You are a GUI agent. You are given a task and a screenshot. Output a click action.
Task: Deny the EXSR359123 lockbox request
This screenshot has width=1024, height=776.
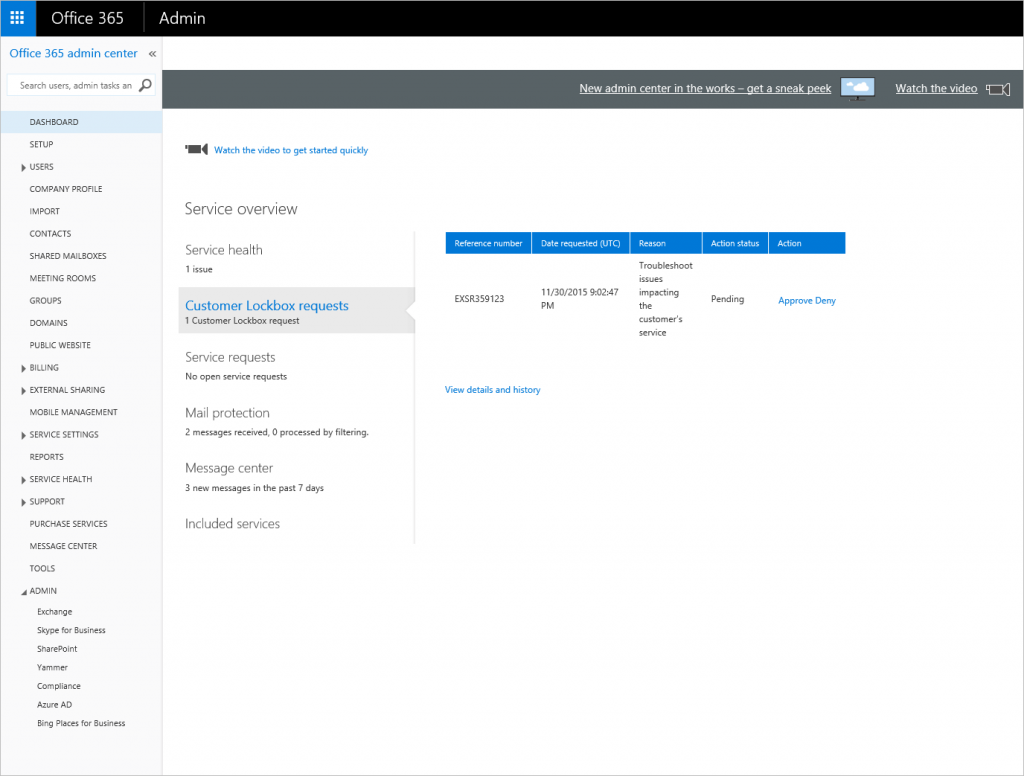(825, 301)
